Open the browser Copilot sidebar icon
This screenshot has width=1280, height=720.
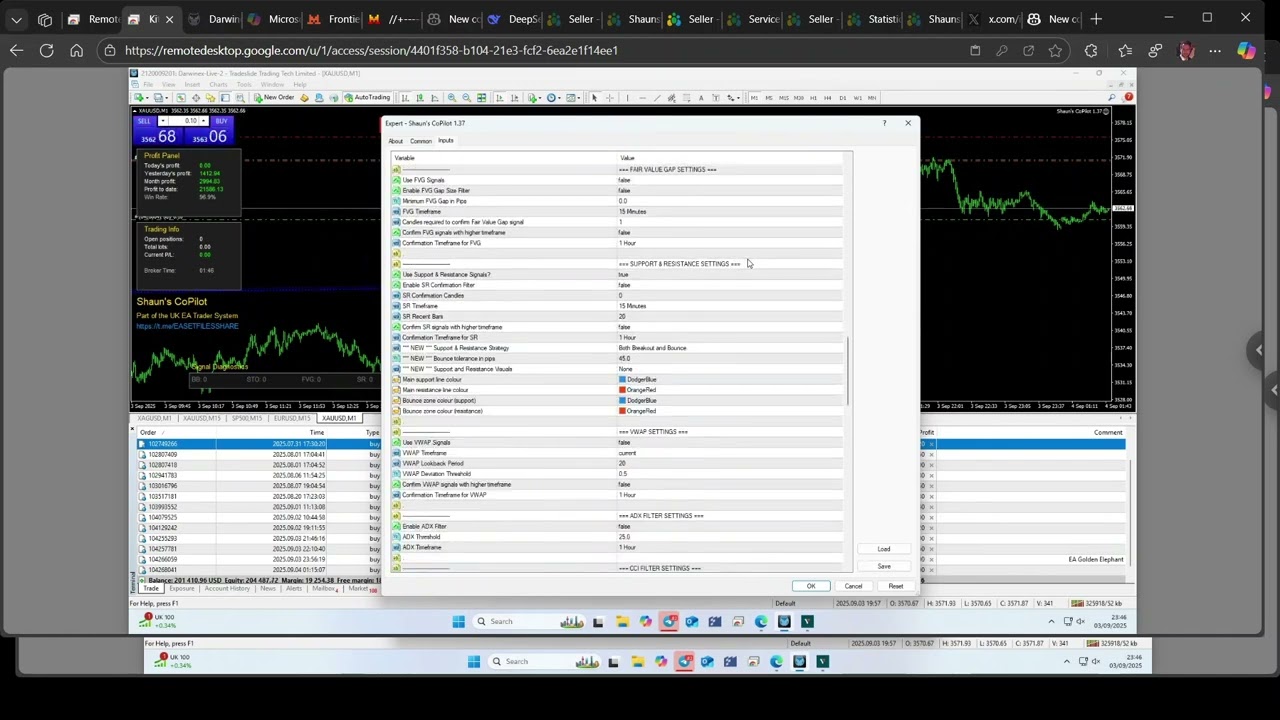click(x=1246, y=50)
